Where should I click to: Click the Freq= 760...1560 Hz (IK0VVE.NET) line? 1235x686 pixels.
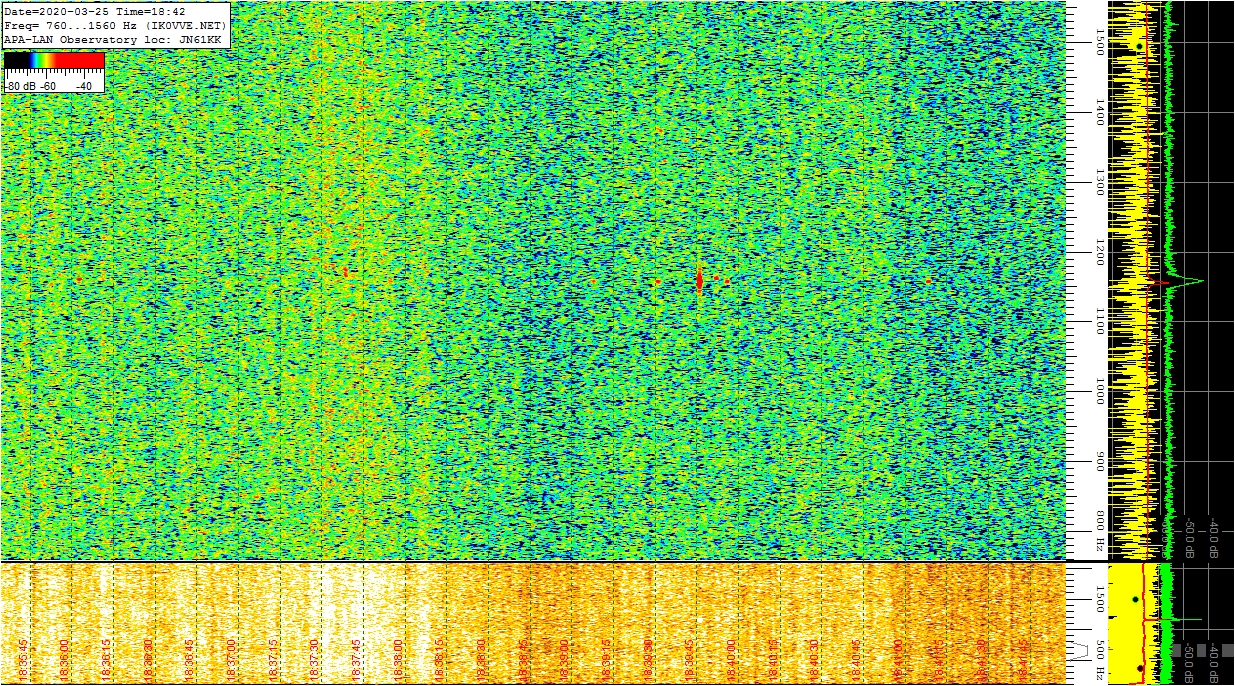[x=116, y=24]
